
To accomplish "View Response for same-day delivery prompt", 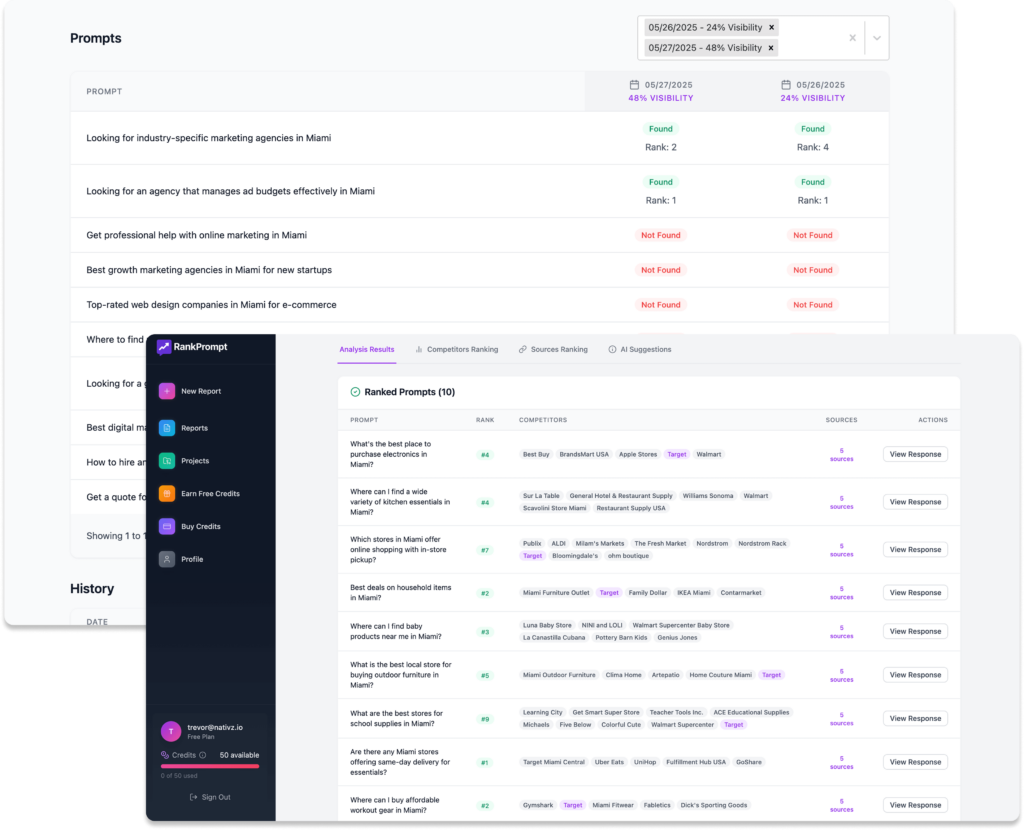I will pyautogui.click(x=915, y=762).
